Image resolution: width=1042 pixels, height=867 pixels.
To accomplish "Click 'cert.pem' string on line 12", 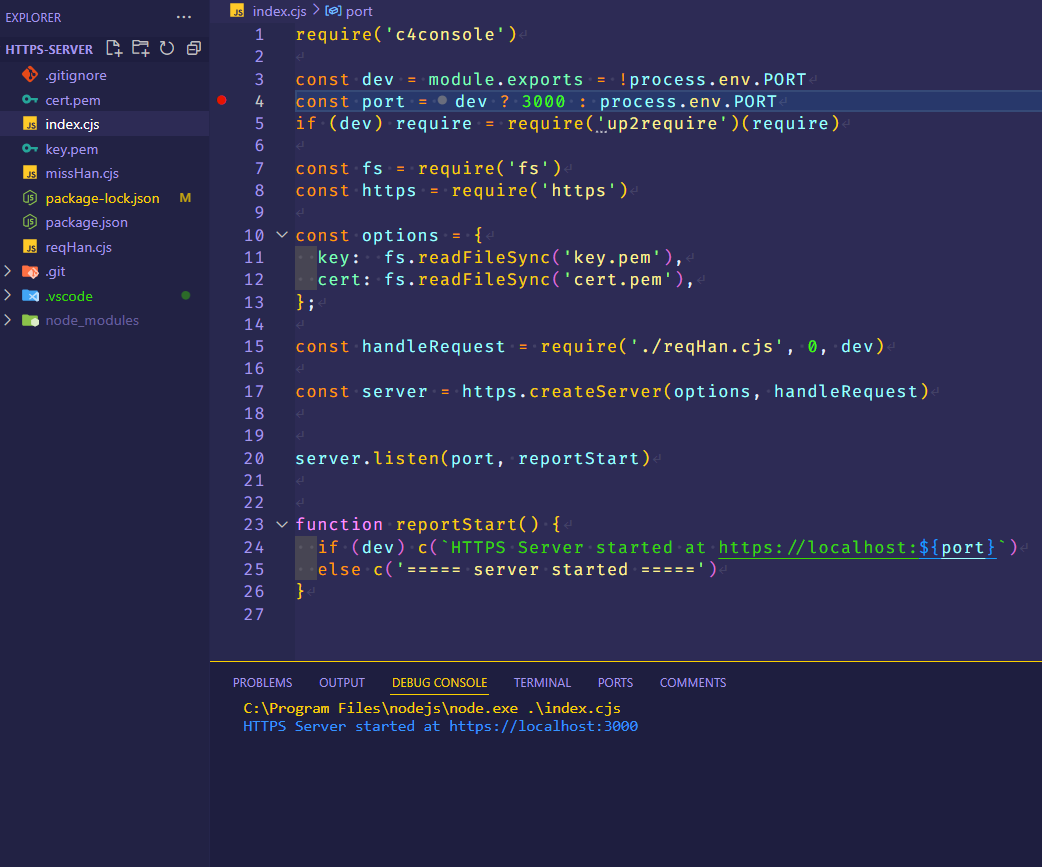I will (x=618, y=280).
